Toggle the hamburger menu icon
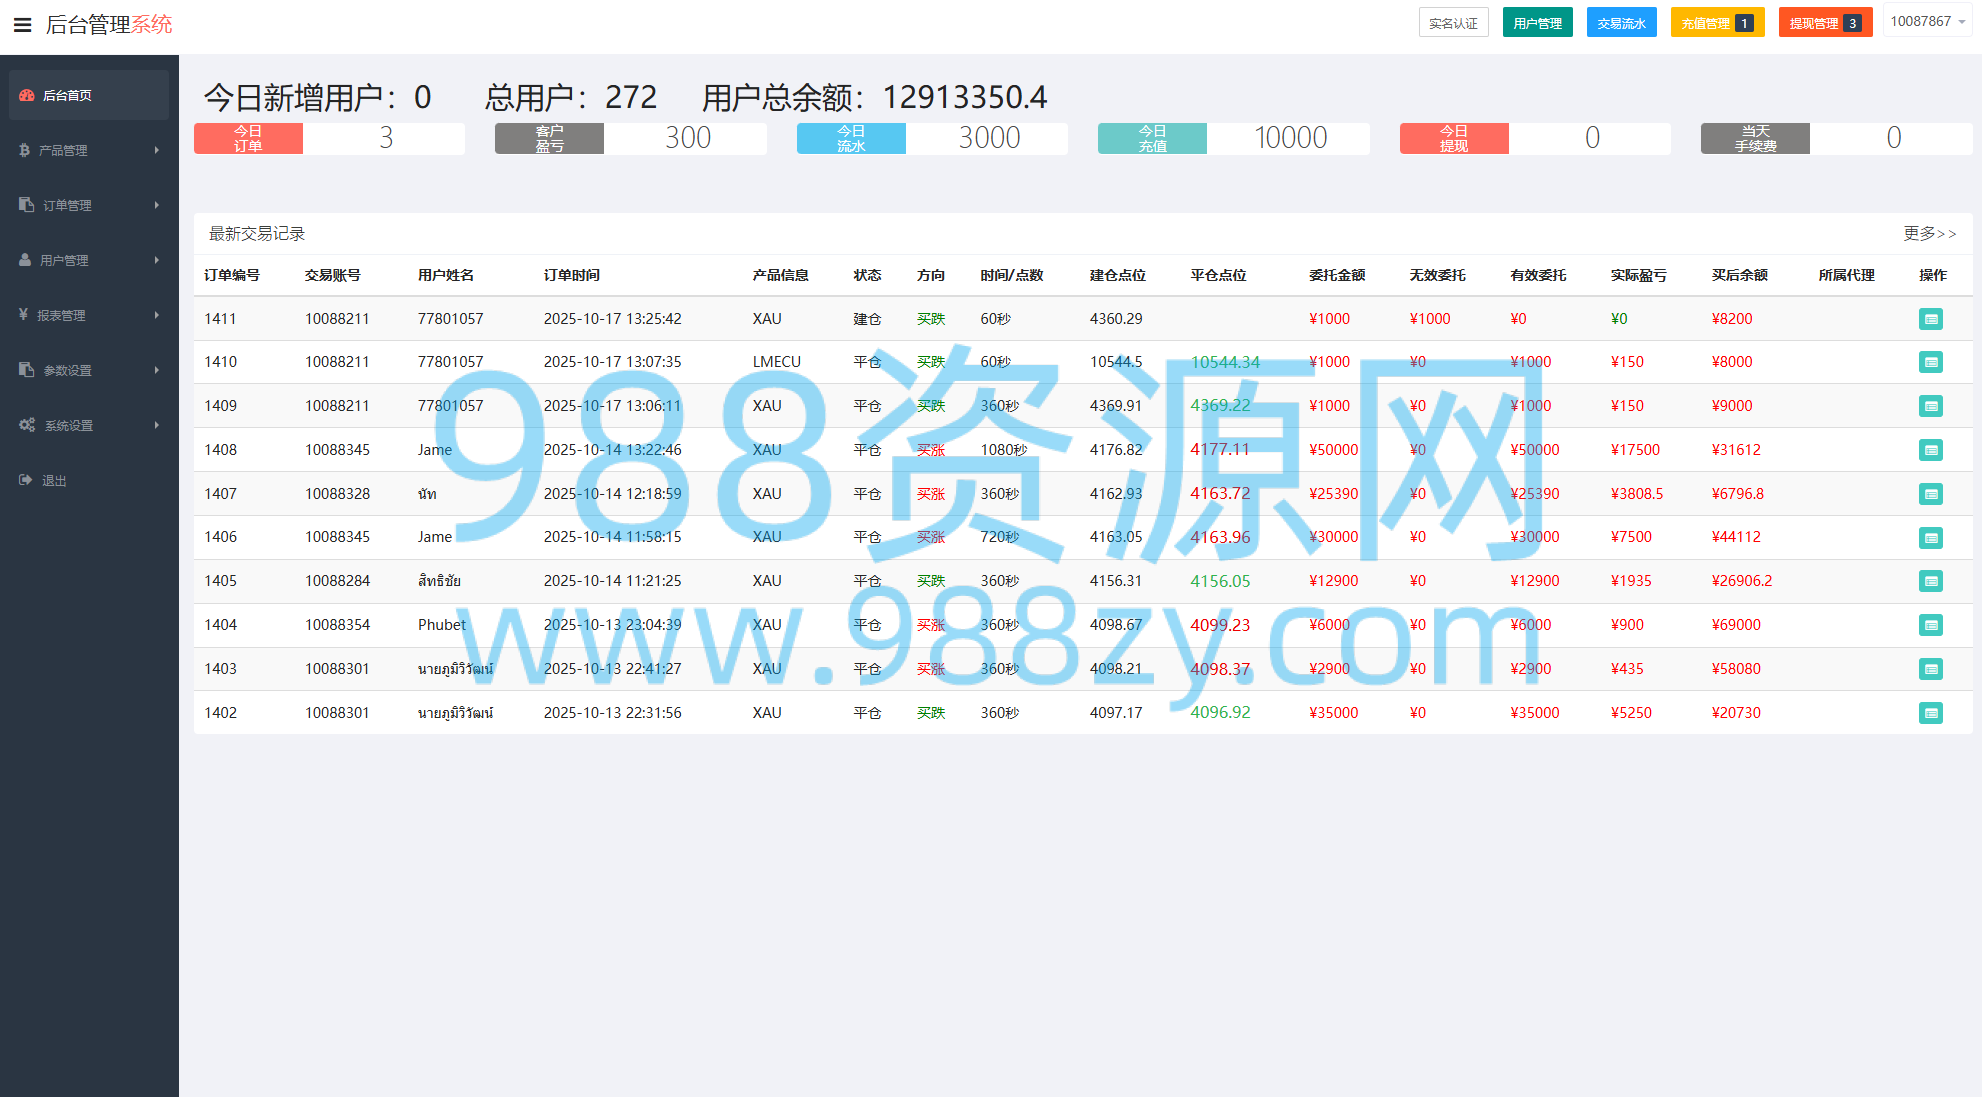This screenshot has height=1097, width=1982. click(x=22, y=25)
